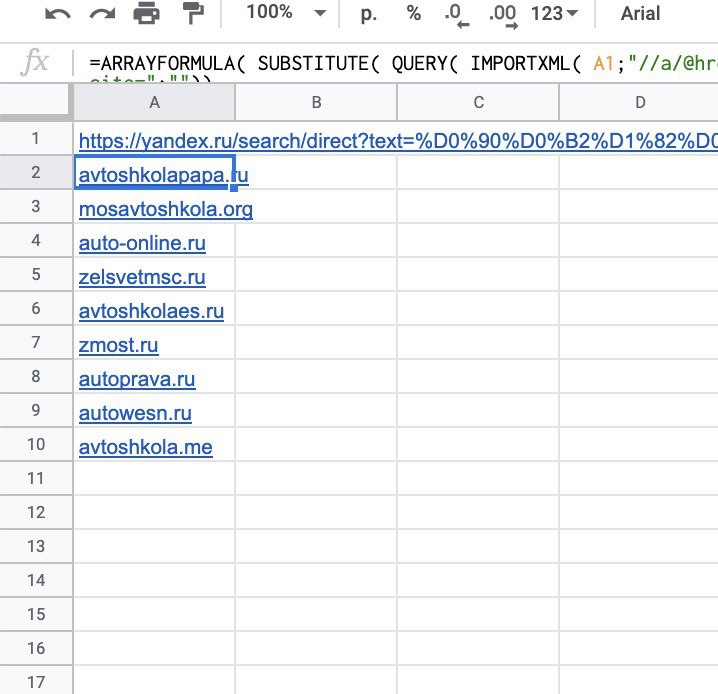Open the autowesn.ru link
This screenshot has width=718, height=694.
click(135, 413)
